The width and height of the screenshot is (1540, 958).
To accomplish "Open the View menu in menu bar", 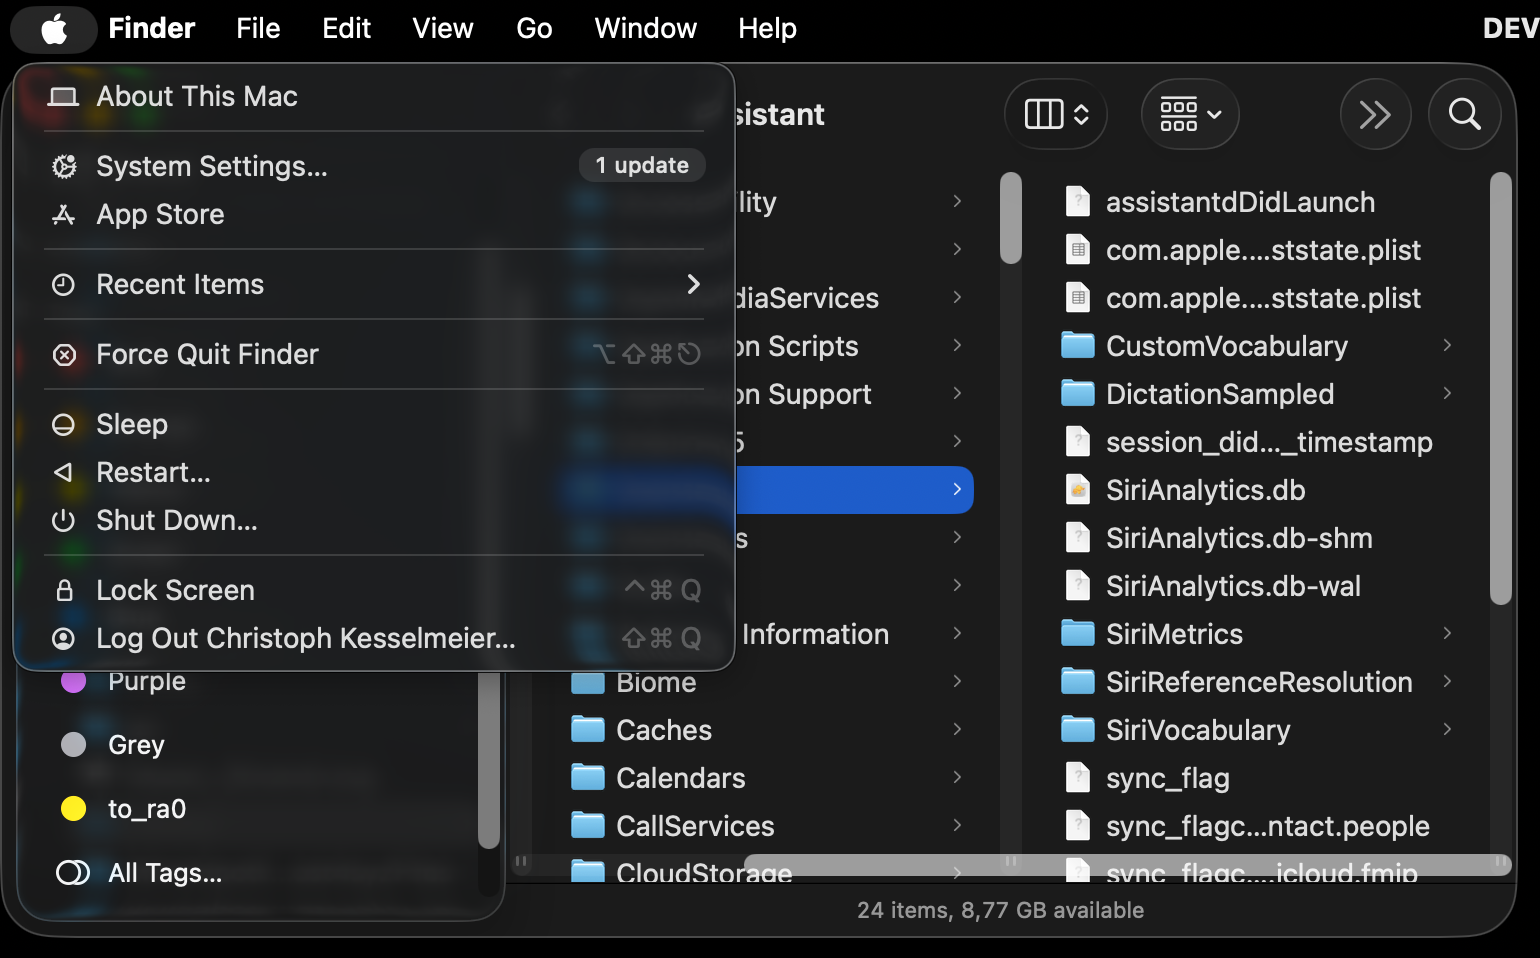I will click(x=442, y=28).
